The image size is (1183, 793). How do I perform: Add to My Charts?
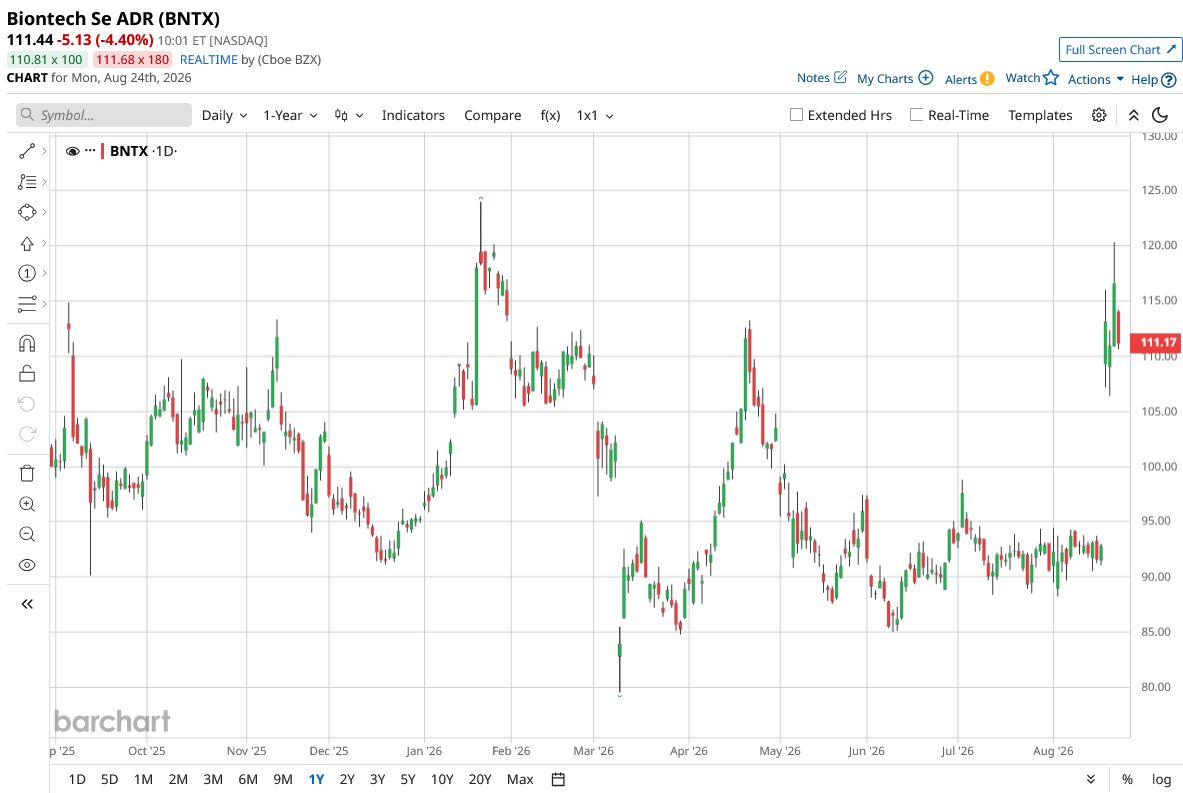(x=895, y=78)
